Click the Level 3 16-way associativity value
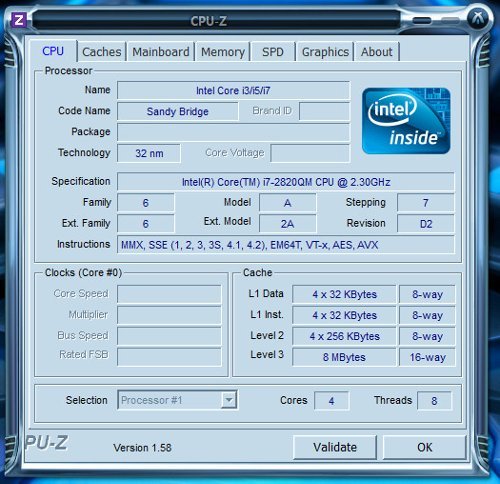The width and height of the screenshot is (500, 484). tap(427, 357)
